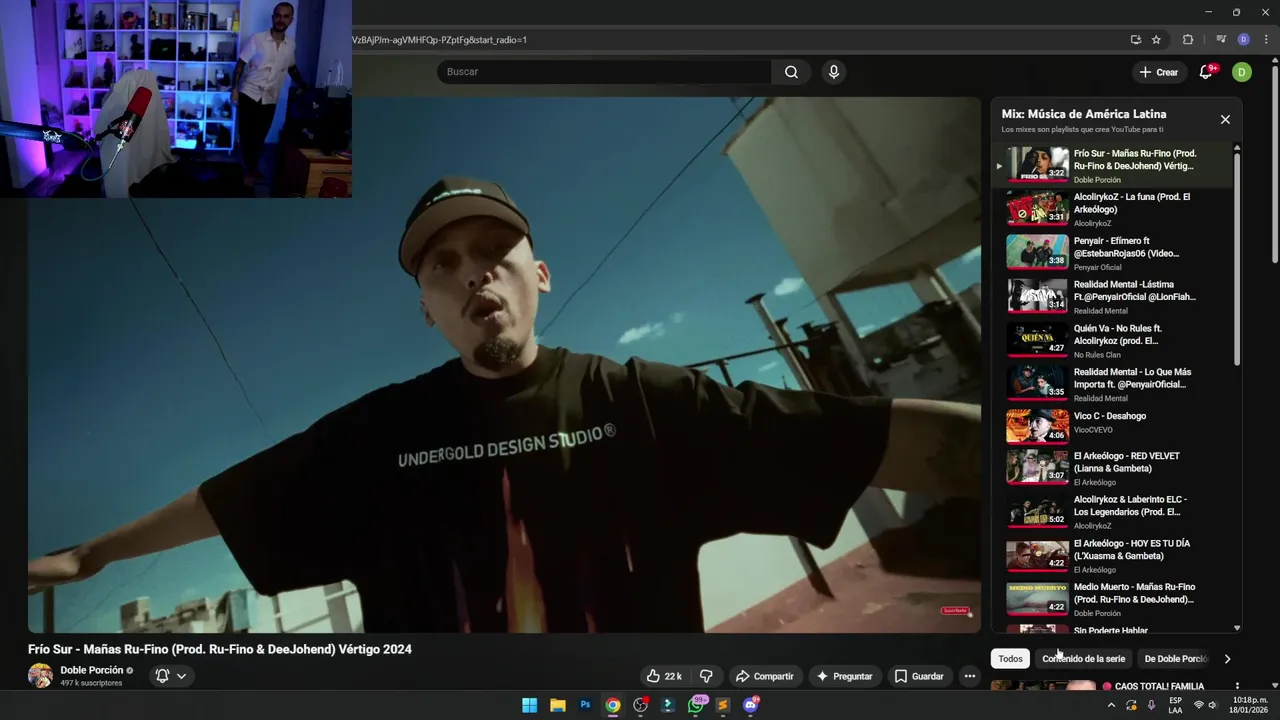
Task: Select the Todos filter chip
Action: [x=1010, y=659]
